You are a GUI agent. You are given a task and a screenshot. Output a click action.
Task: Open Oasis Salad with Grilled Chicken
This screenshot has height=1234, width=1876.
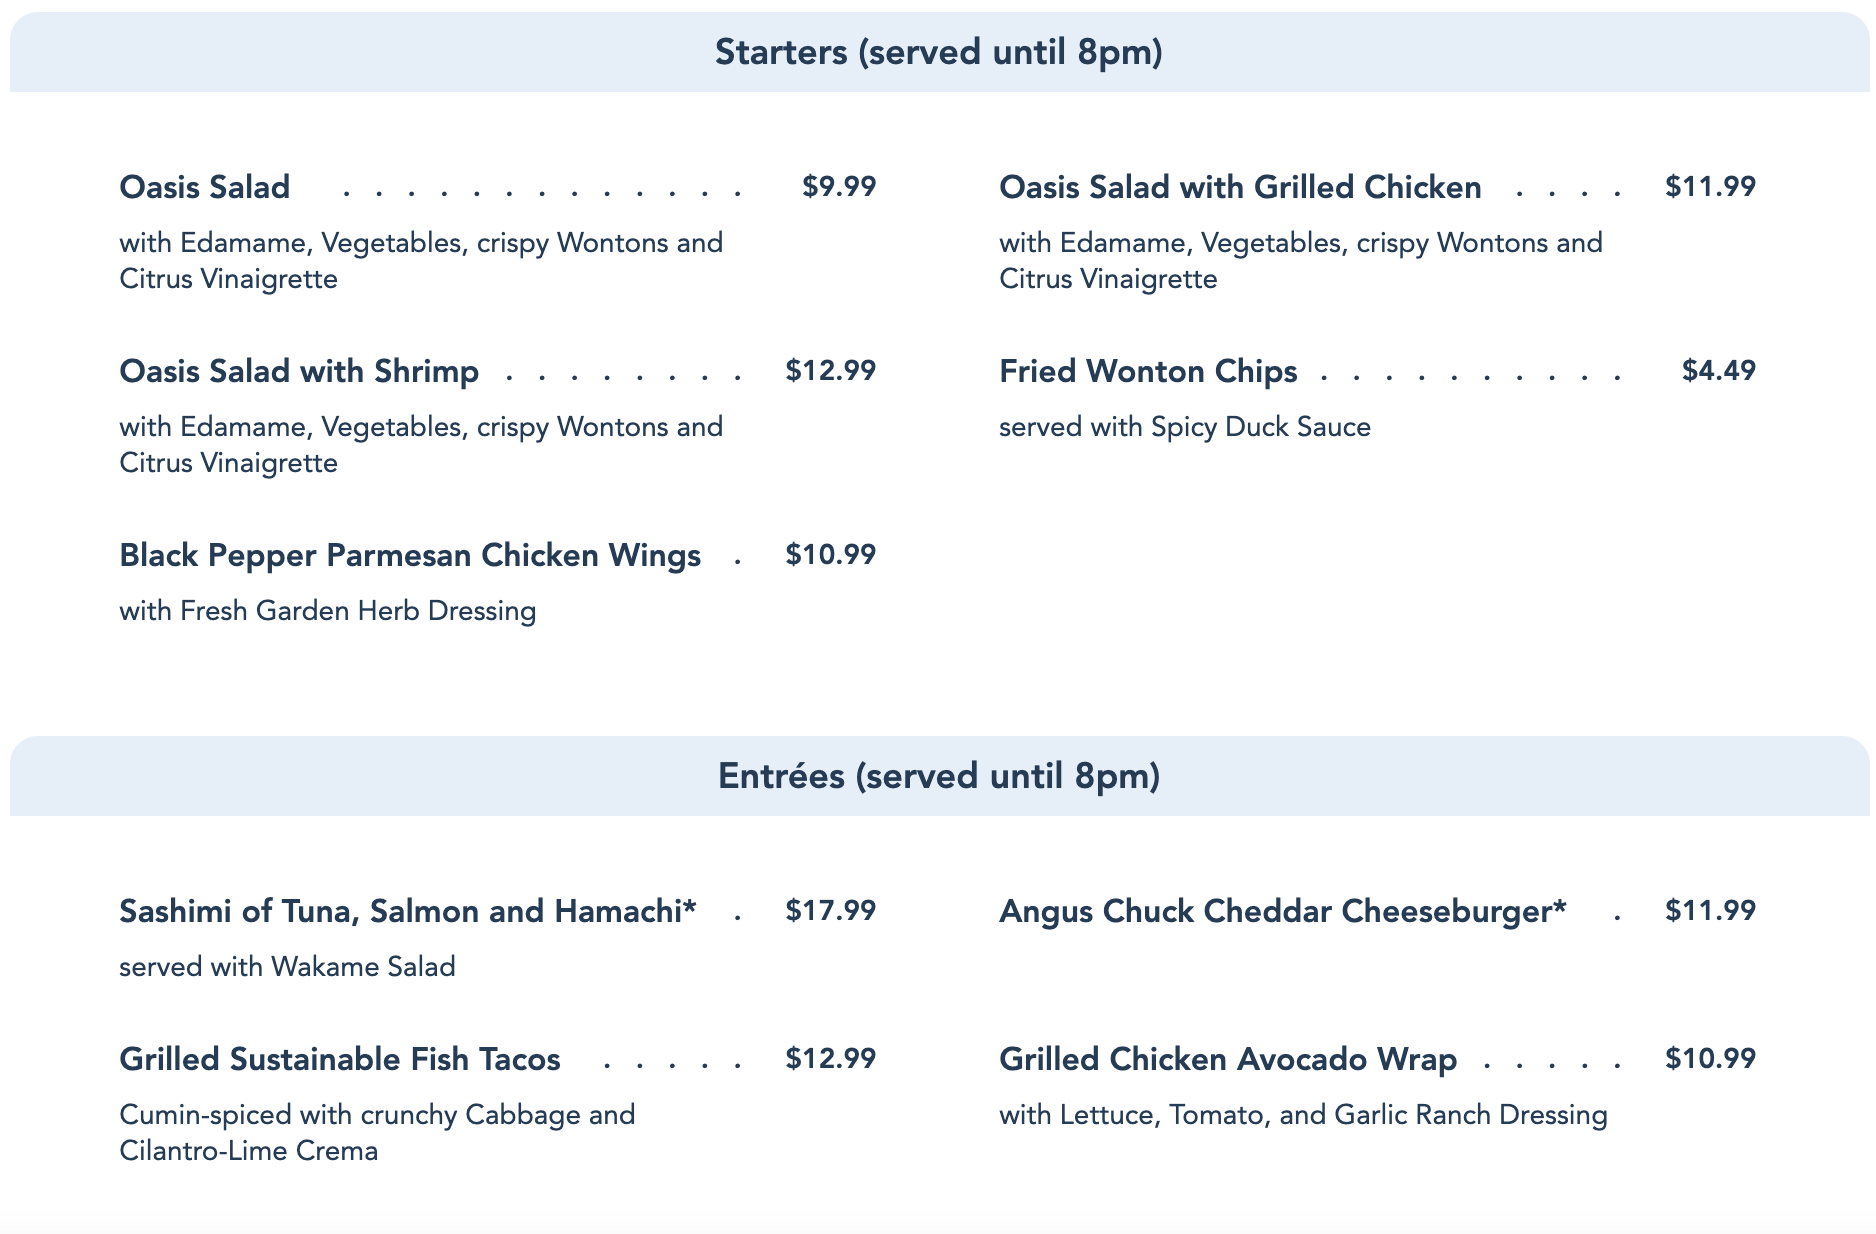1240,187
